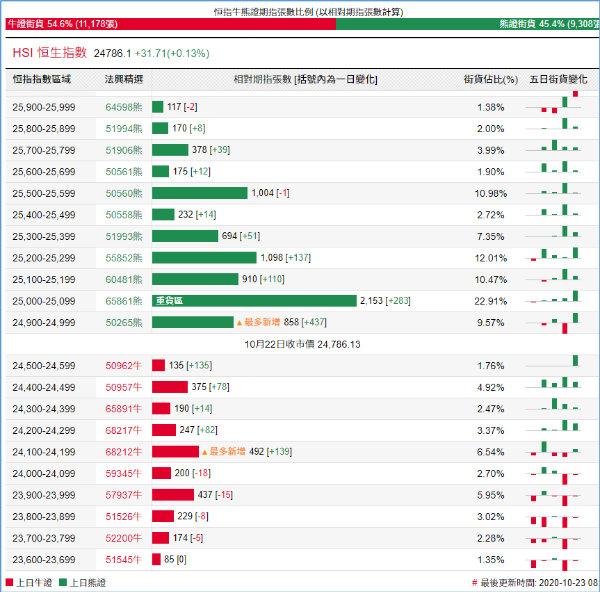Click the 9.57% share value
Image resolution: width=600 pixels, height=592 pixels.
[x=491, y=323]
